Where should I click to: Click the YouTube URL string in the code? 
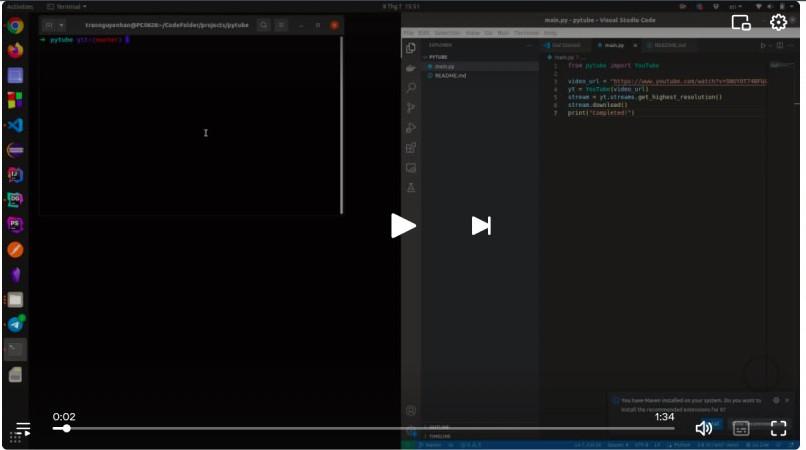688,81
